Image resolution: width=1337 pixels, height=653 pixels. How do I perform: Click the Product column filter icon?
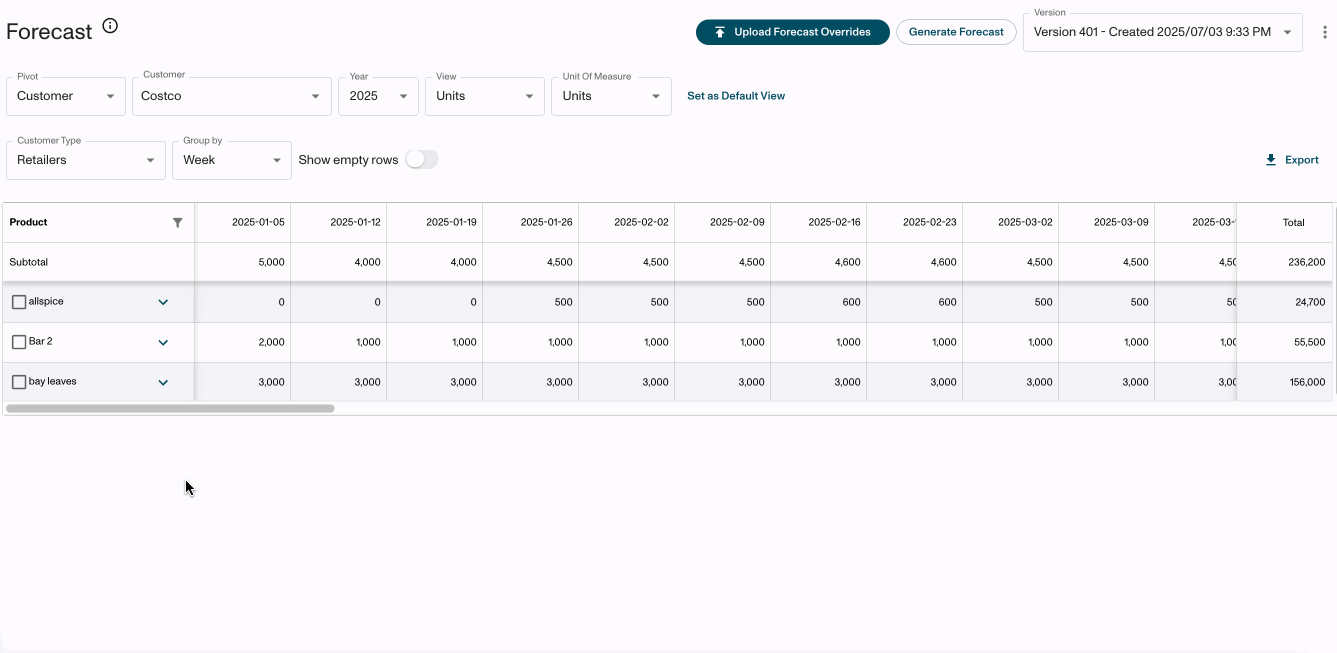[178, 223]
